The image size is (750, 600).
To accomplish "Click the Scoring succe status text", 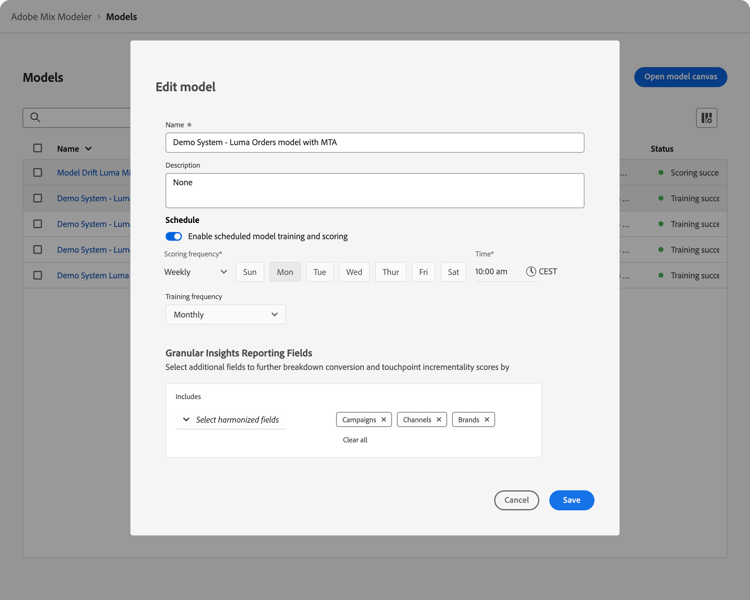I will pyautogui.click(x=695, y=173).
